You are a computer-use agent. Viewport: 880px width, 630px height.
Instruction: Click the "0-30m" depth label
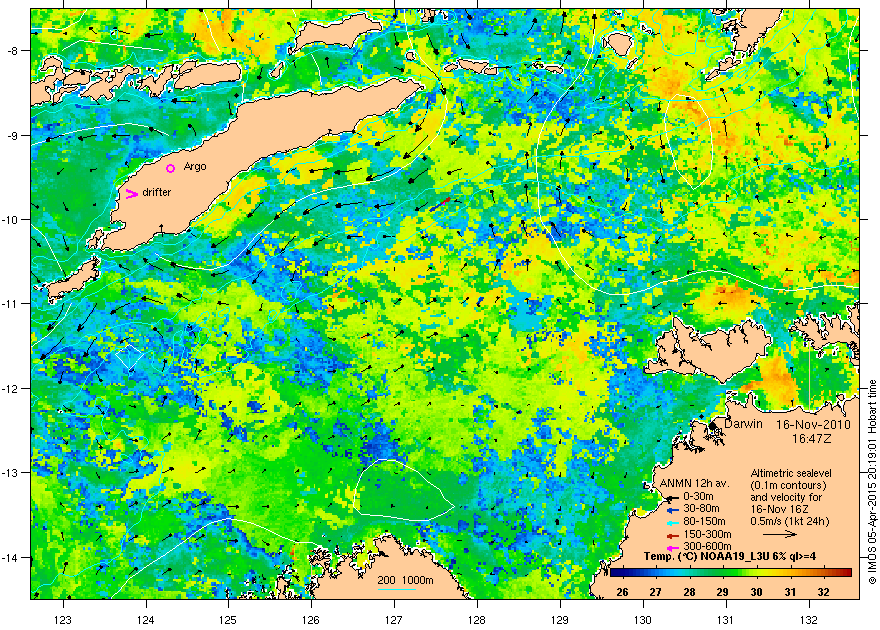click(698, 496)
